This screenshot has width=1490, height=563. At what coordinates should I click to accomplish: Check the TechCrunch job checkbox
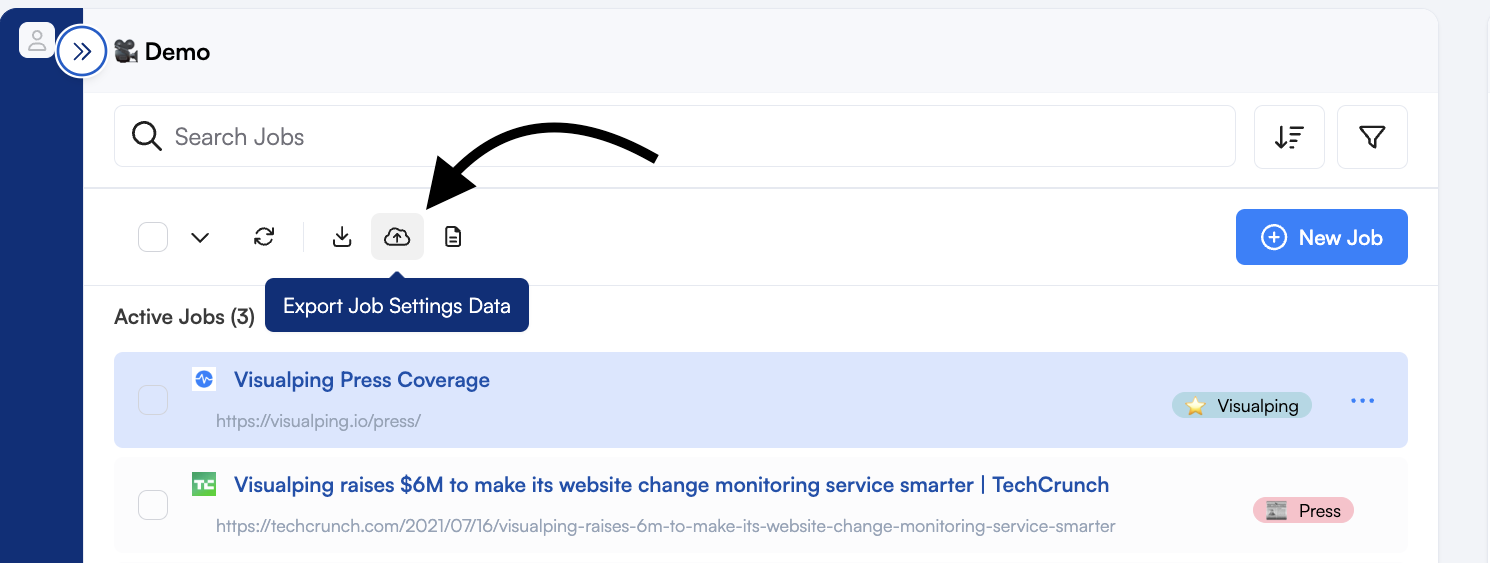click(153, 505)
